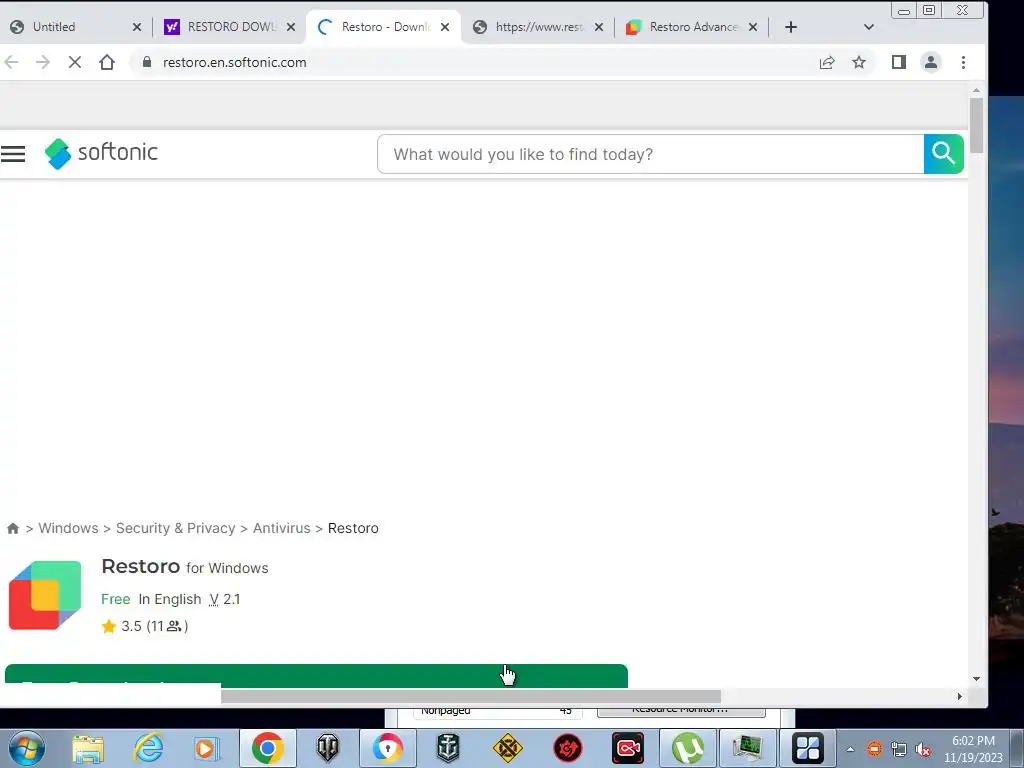Screen dimensions: 1024x768
Task: Open the browser side panel
Action: (x=899, y=62)
